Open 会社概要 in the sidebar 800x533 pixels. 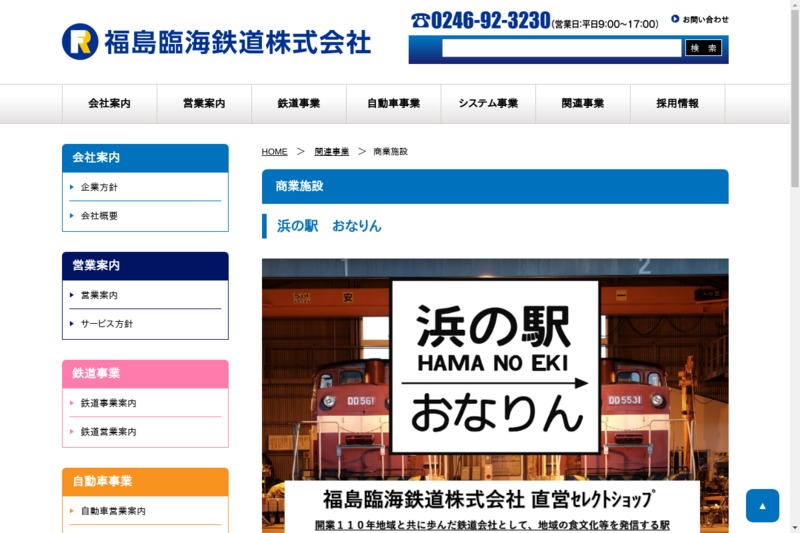point(99,216)
